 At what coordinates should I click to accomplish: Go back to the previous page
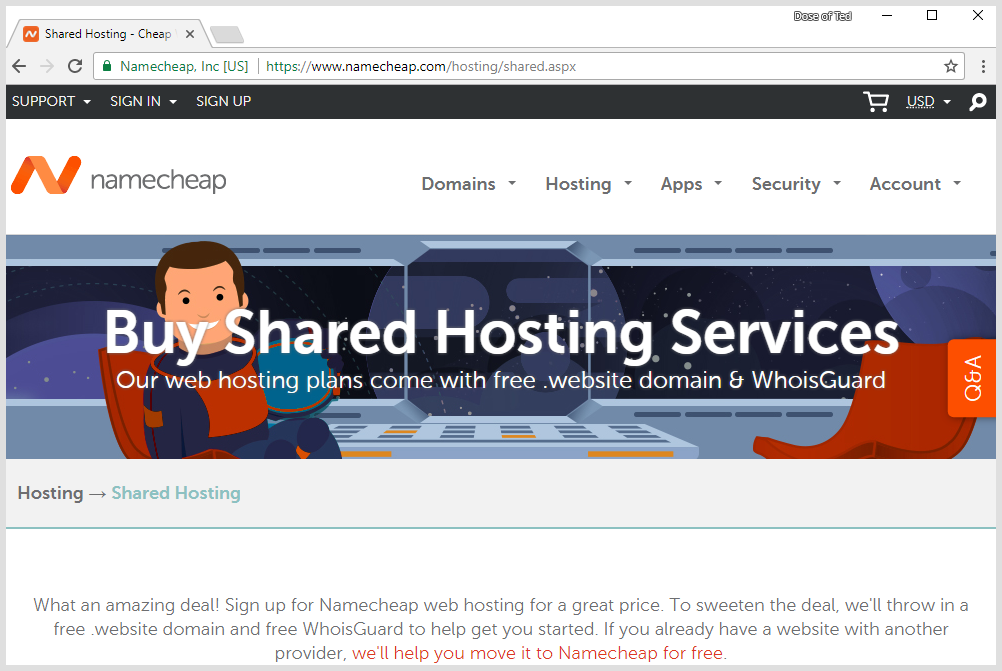(x=18, y=66)
